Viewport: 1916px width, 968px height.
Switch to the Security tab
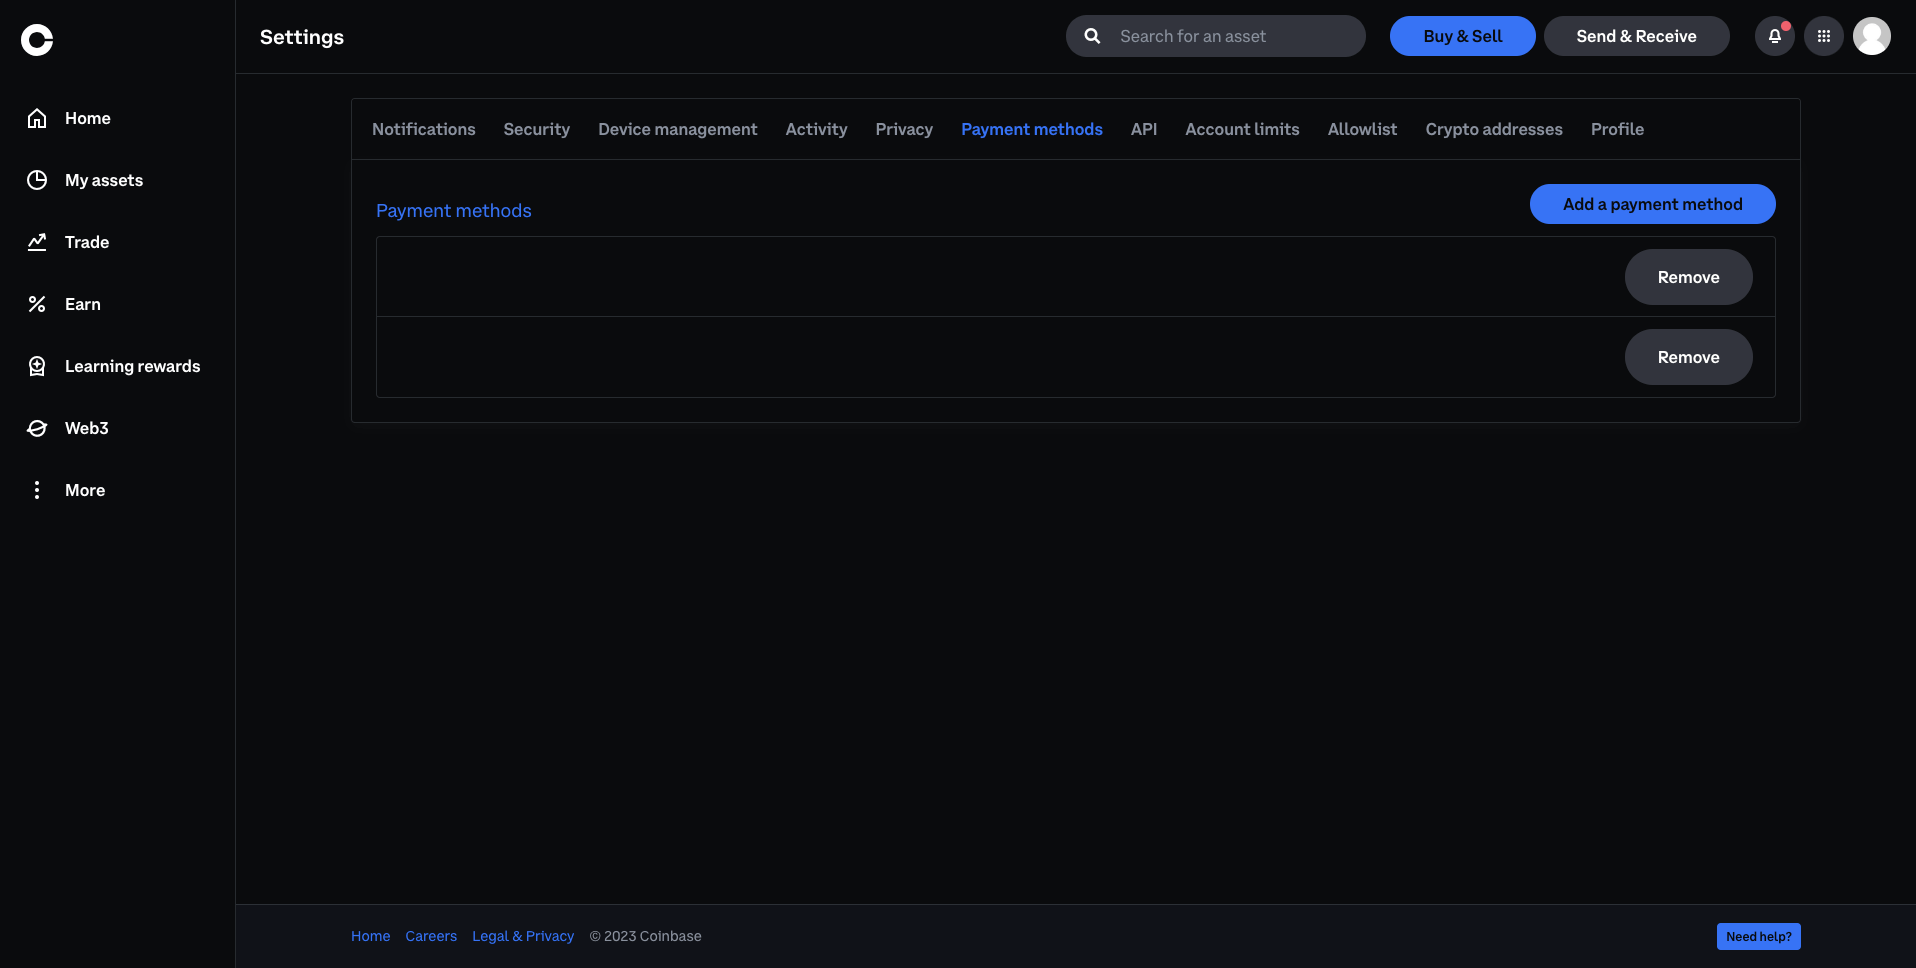click(536, 129)
